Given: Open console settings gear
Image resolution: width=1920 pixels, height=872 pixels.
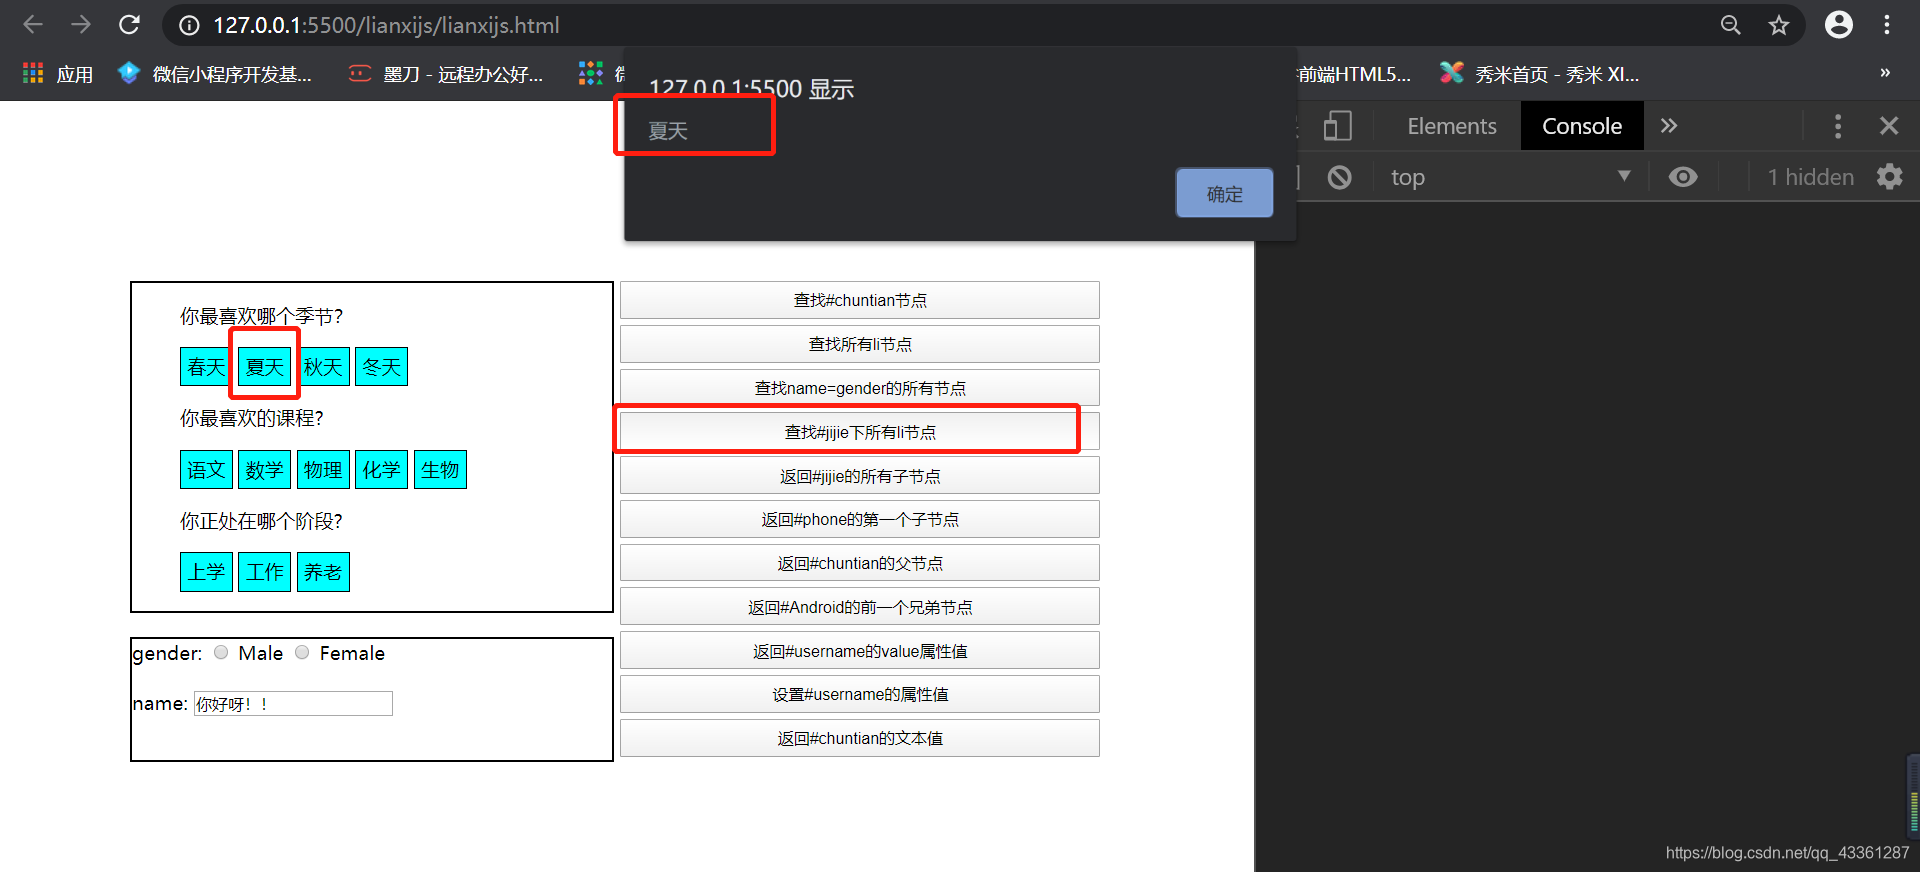Looking at the screenshot, I should click(1890, 177).
